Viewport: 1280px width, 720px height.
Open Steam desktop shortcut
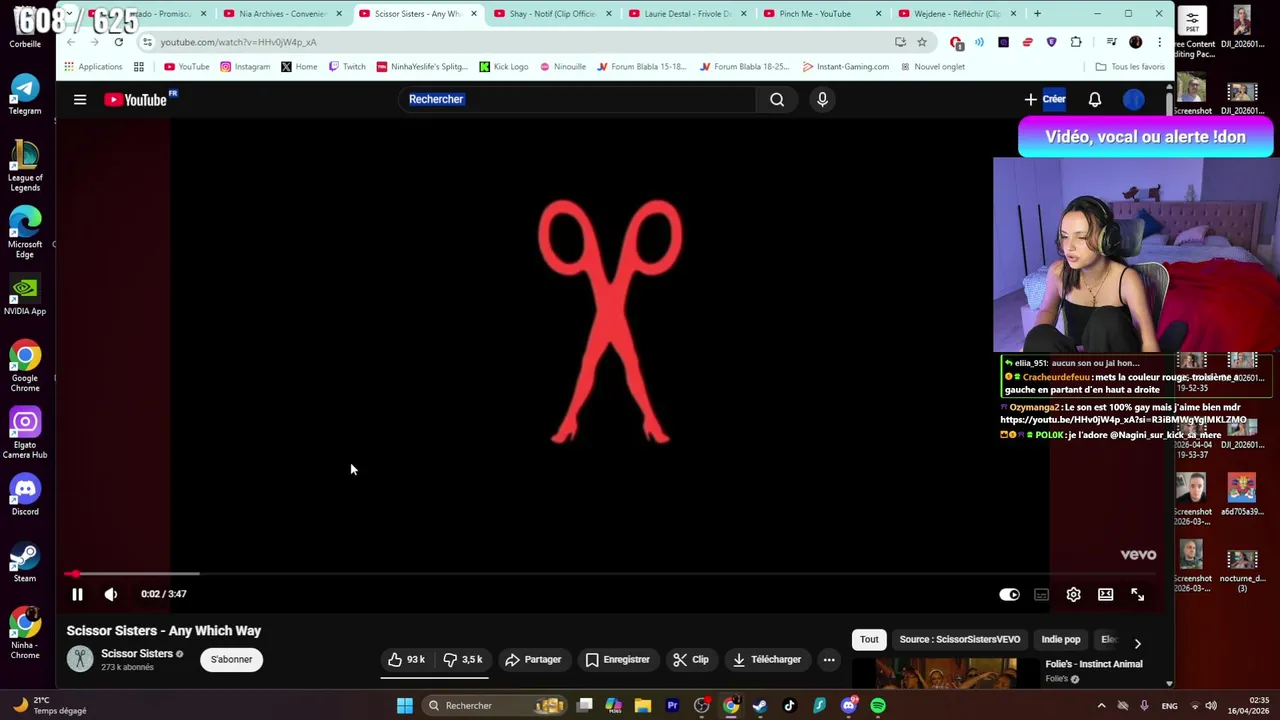coord(25,562)
